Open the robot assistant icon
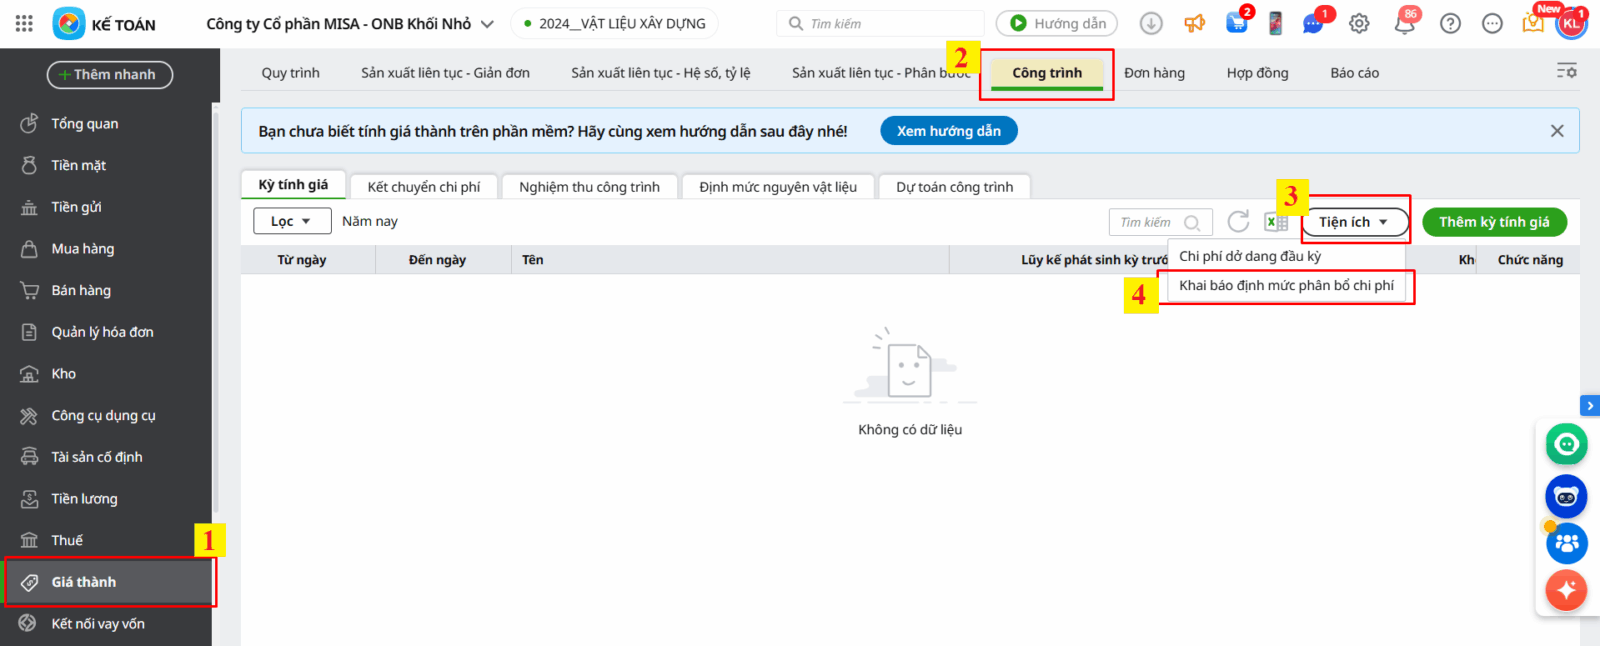The width and height of the screenshot is (1600, 646). tap(1566, 496)
